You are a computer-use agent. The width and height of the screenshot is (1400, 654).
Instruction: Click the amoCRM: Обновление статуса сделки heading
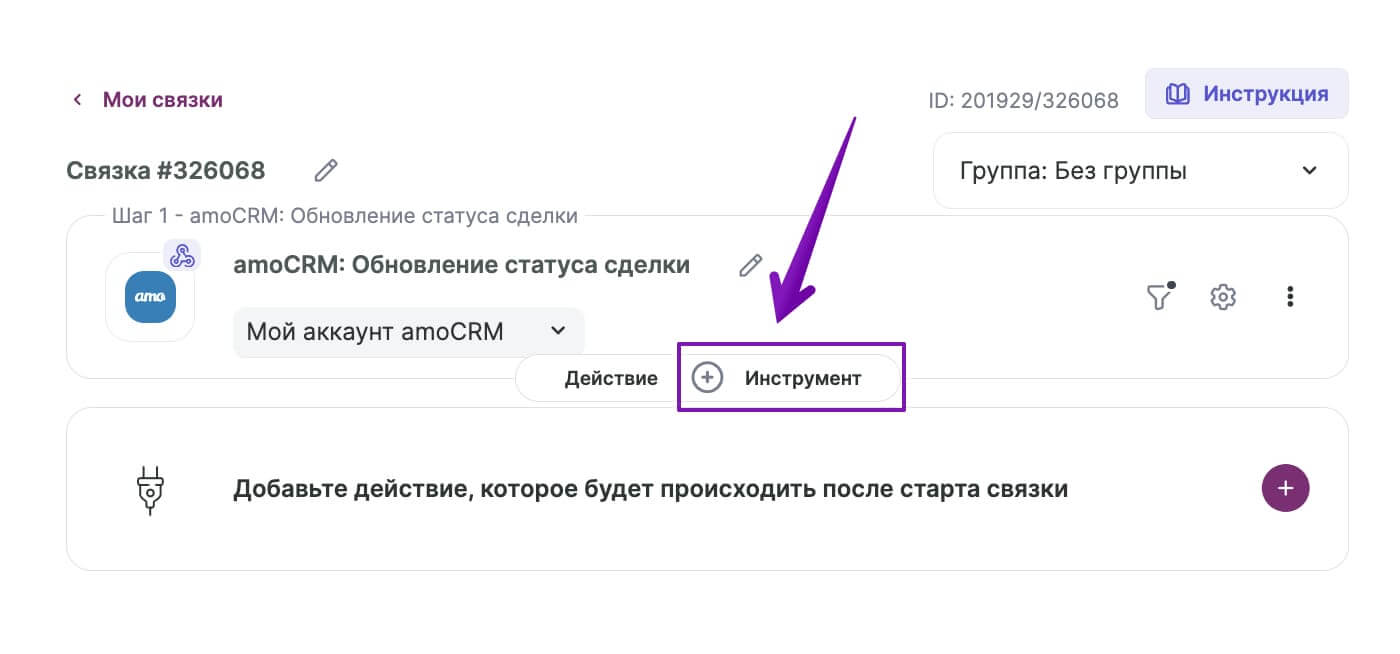pyautogui.click(x=461, y=265)
